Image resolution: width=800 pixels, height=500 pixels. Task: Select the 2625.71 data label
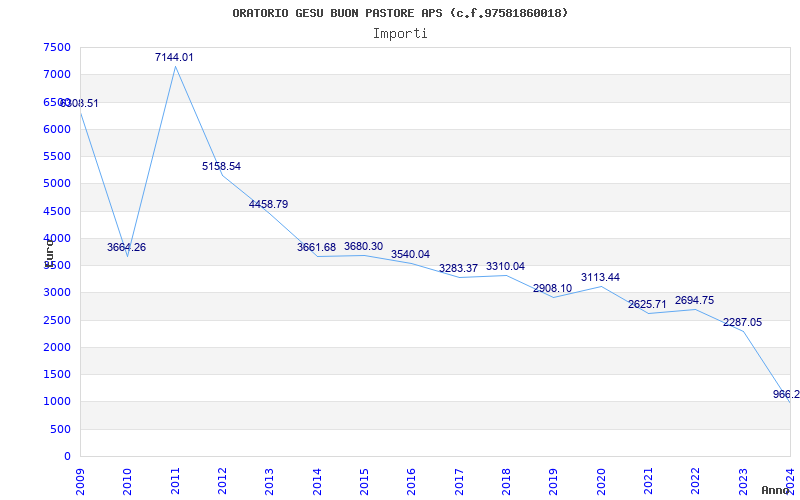647,305
